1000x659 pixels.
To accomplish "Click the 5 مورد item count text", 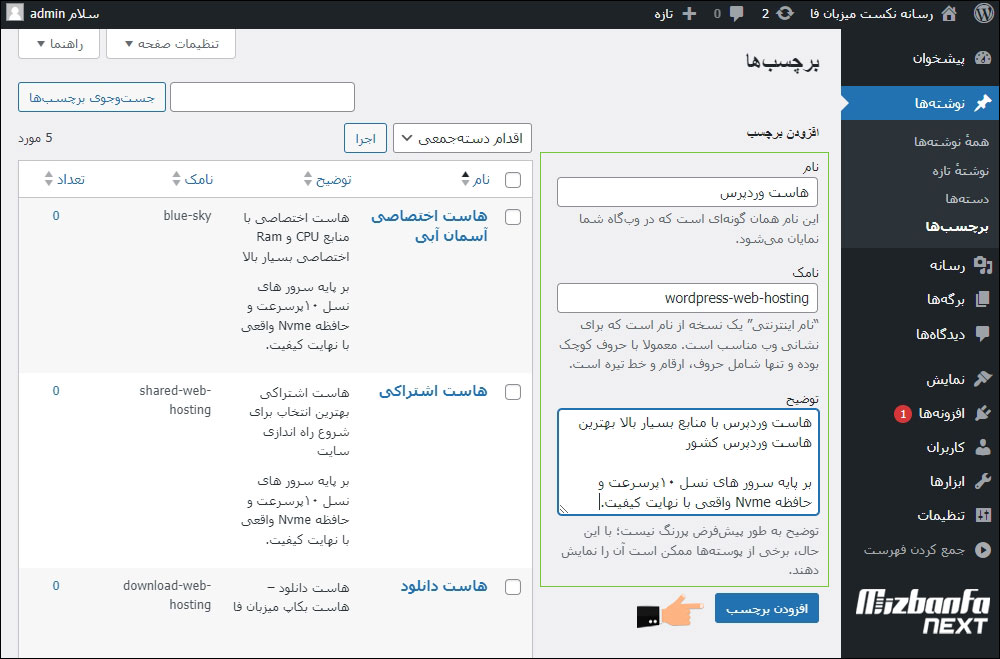I will point(35,138).
